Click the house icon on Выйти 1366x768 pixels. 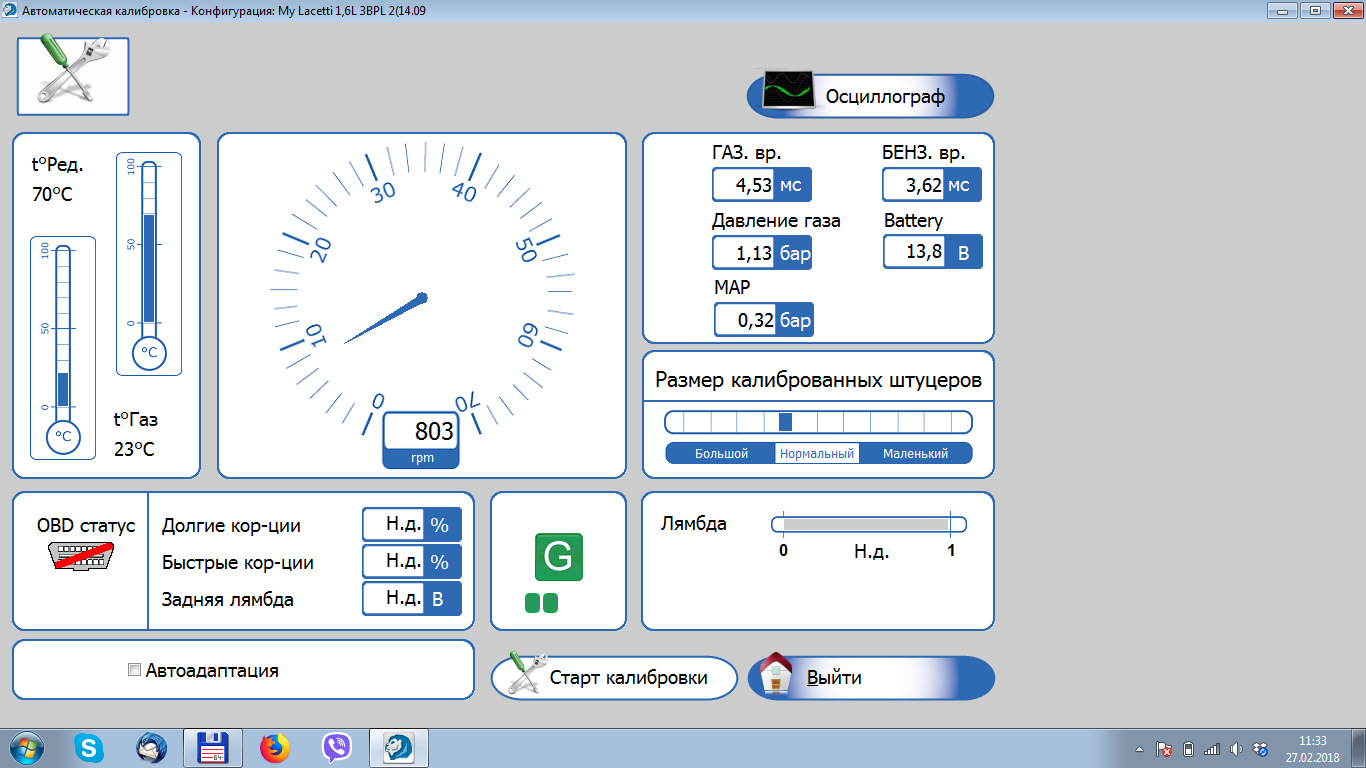(777, 673)
